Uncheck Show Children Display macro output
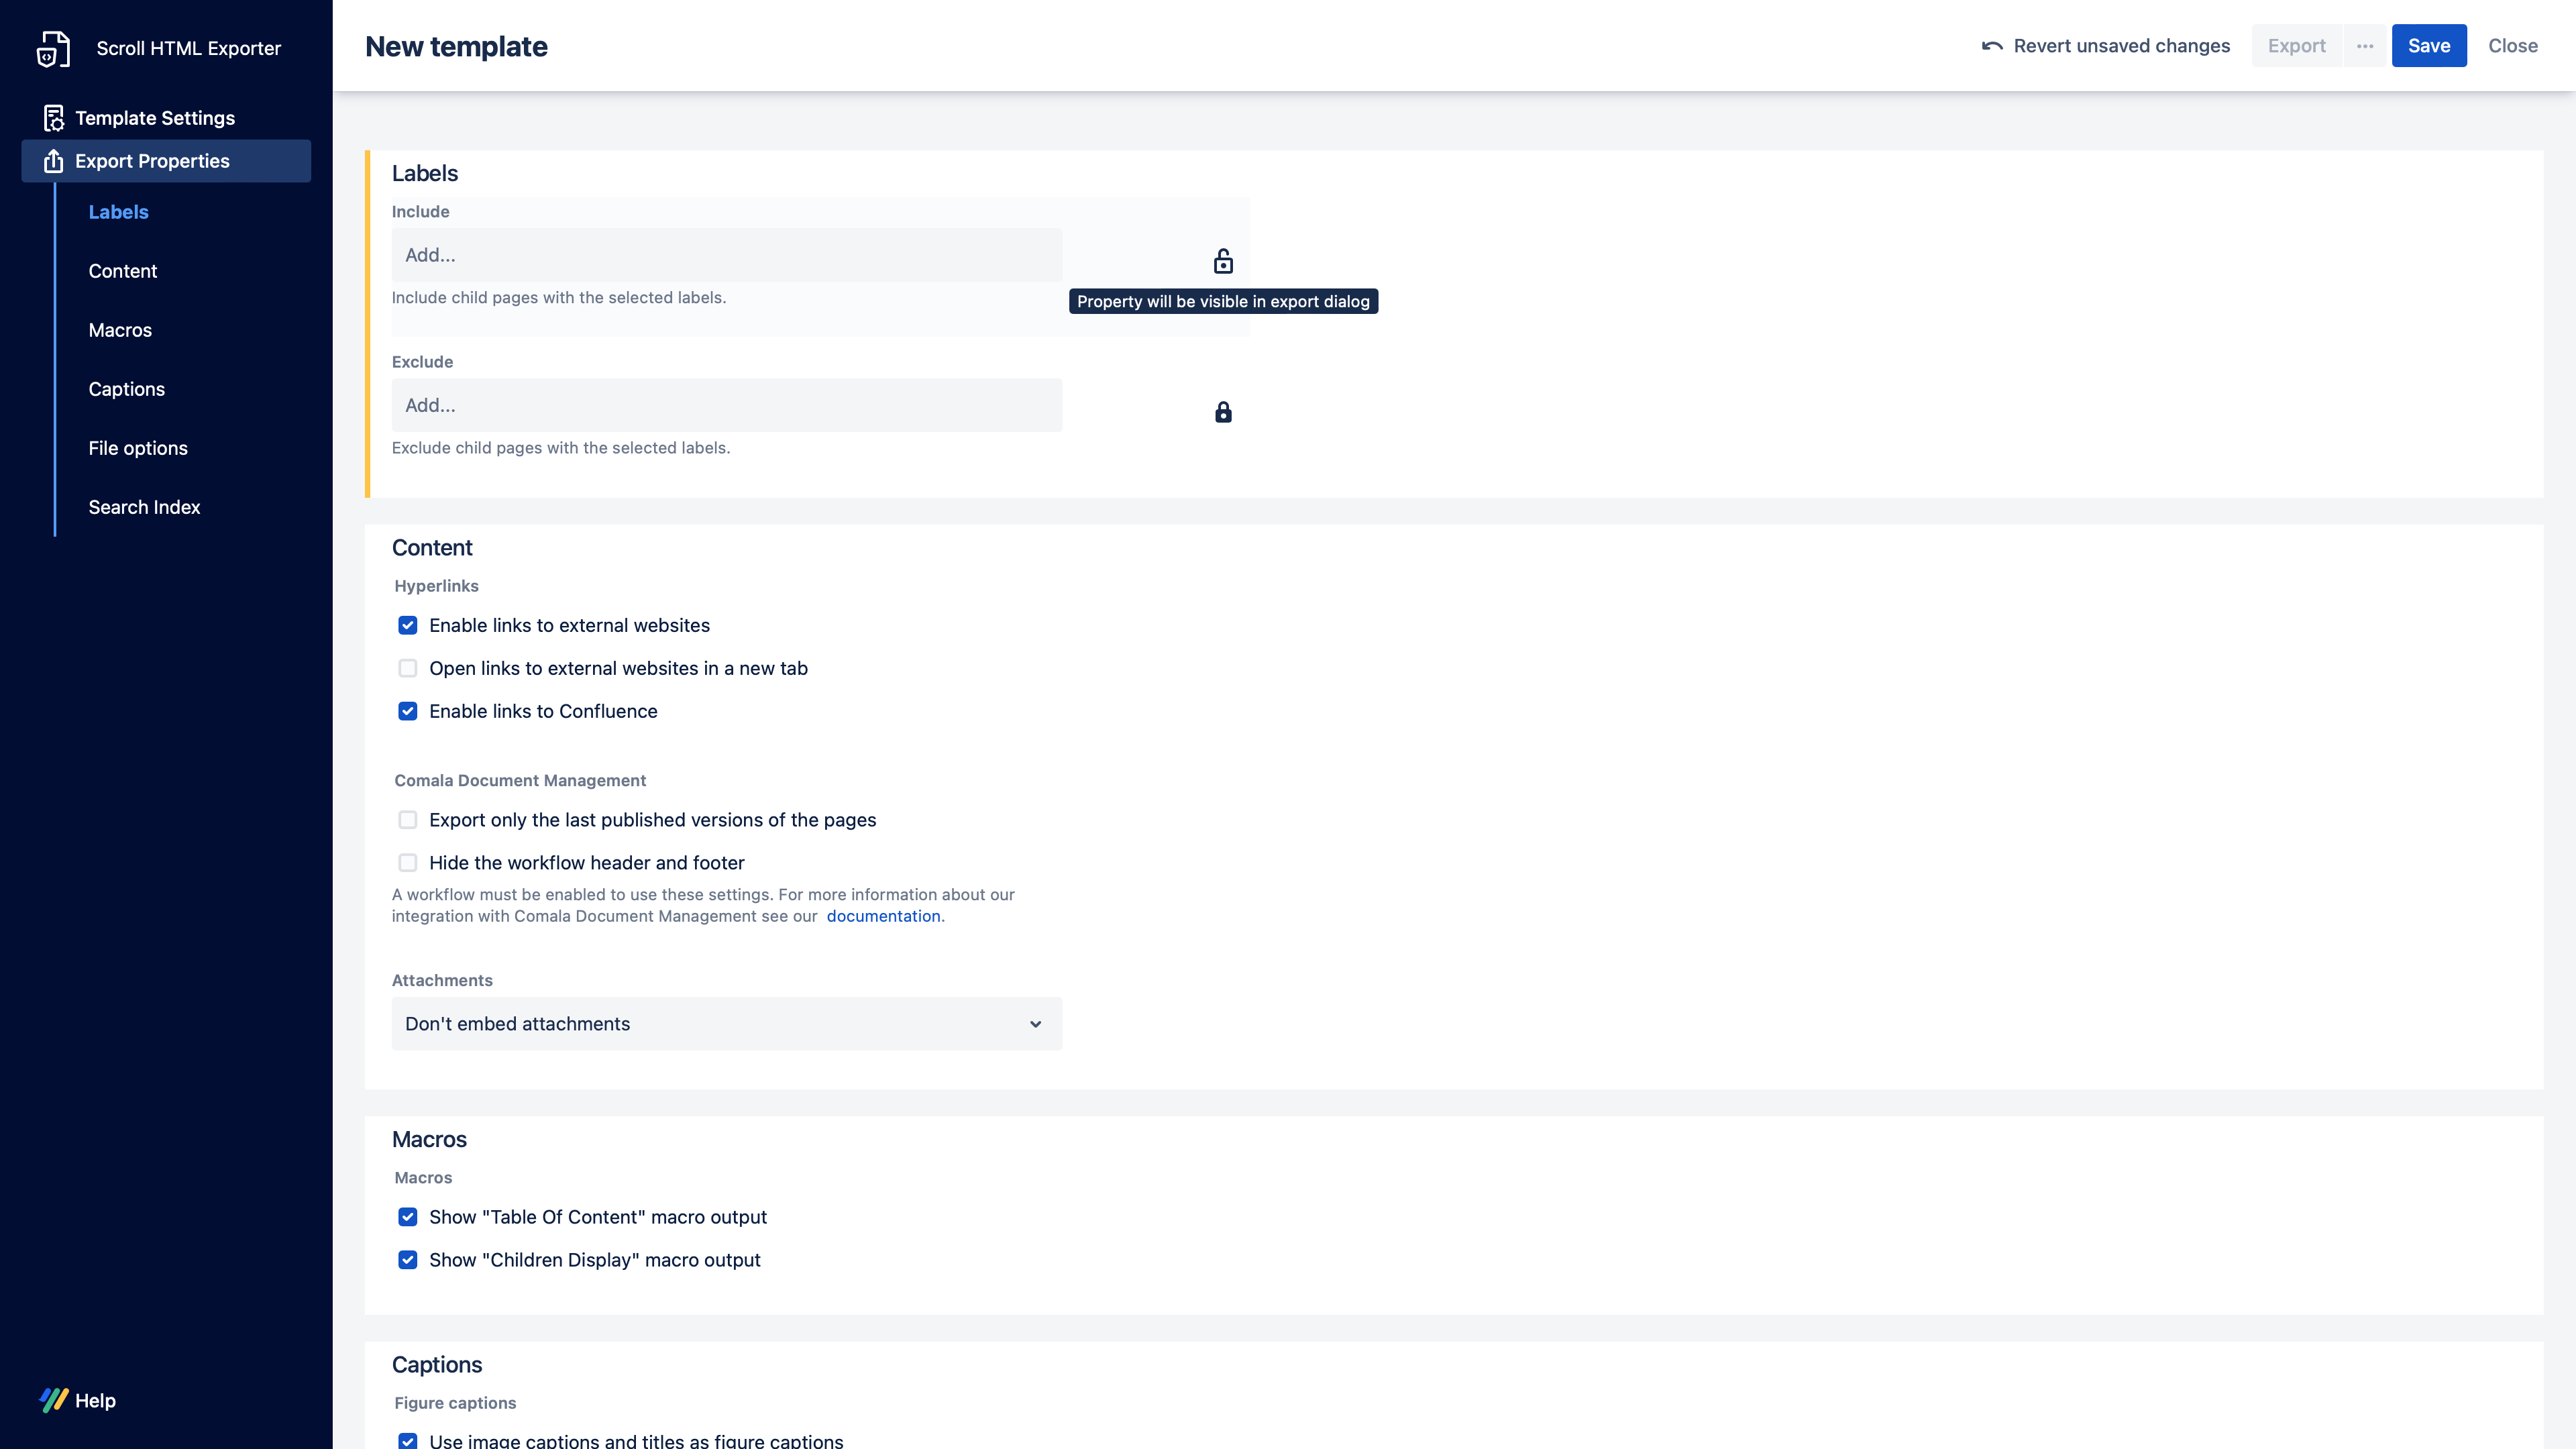This screenshot has width=2576, height=1449. click(x=408, y=1260)
